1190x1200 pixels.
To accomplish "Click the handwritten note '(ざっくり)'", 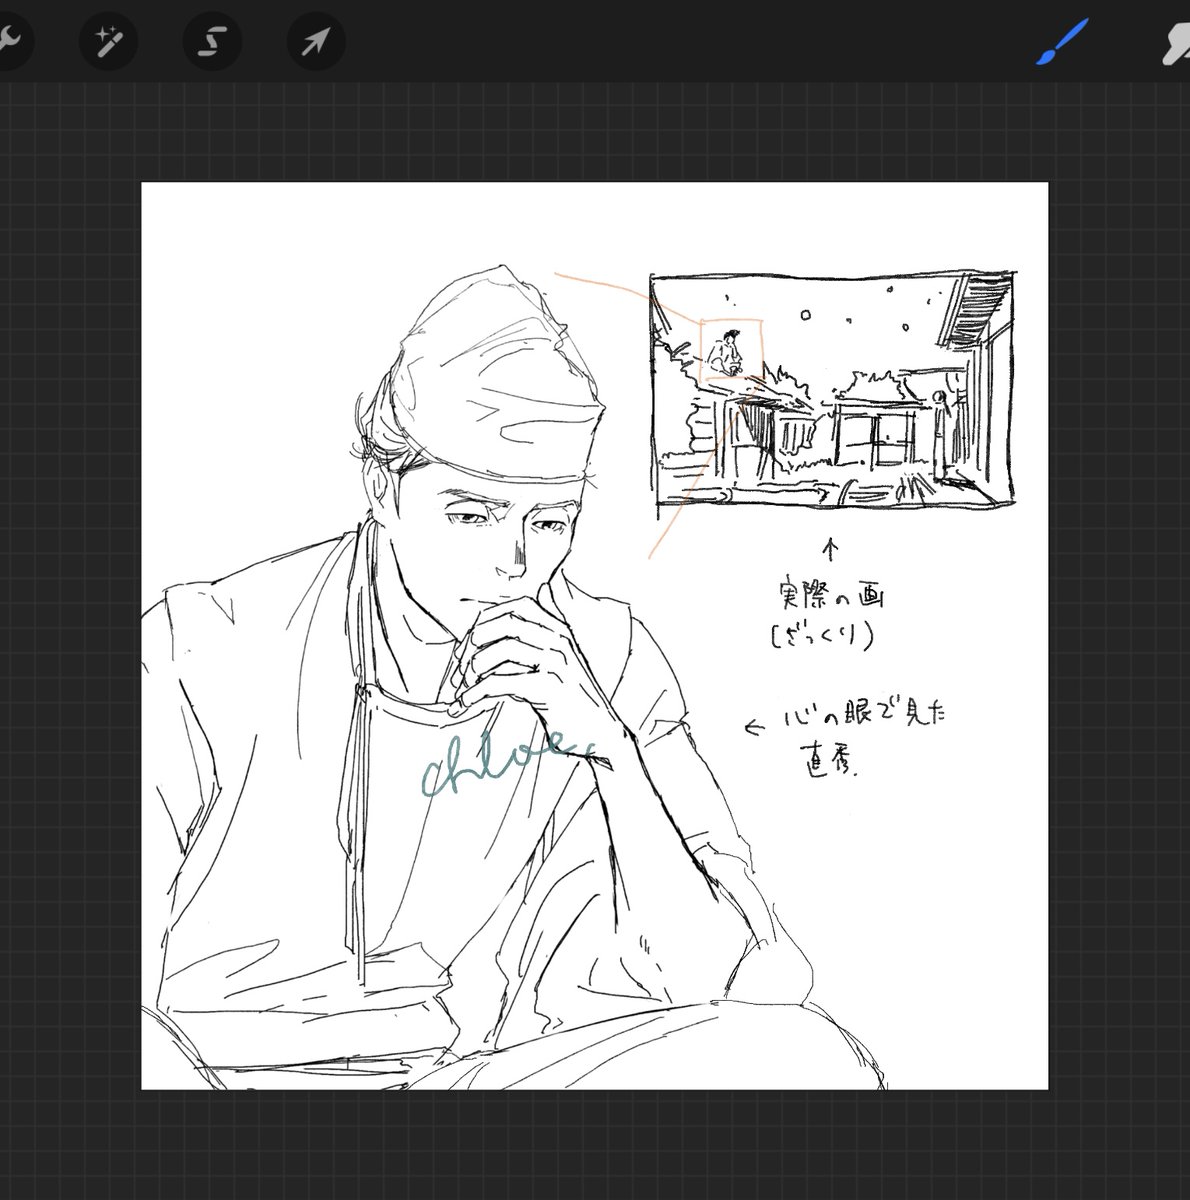I will [822, 637].
